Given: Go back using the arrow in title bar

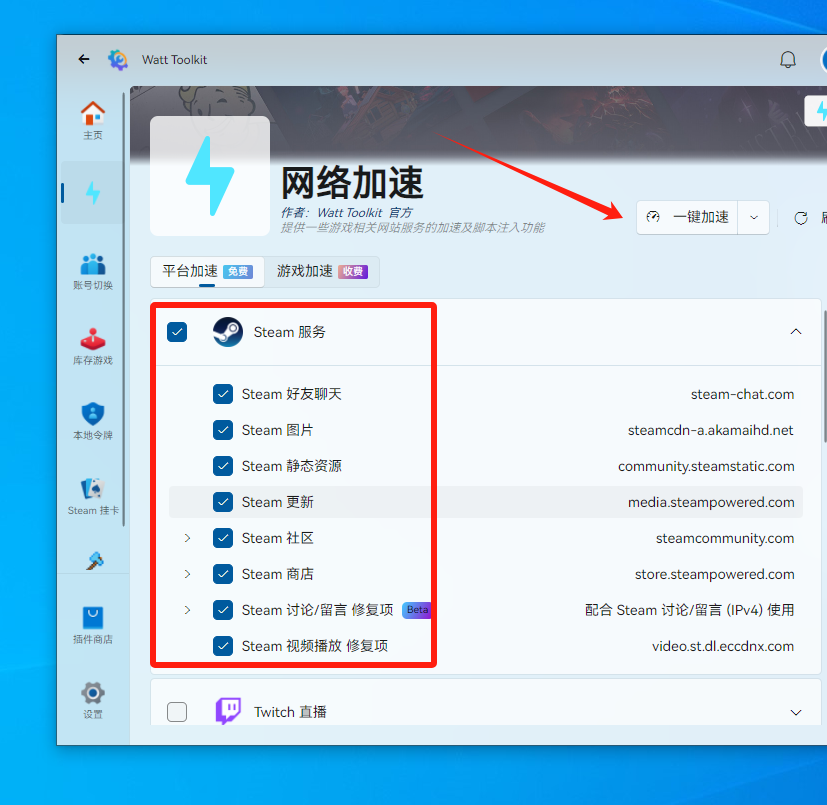Looking at the screenshot, I should click(83, 59).
